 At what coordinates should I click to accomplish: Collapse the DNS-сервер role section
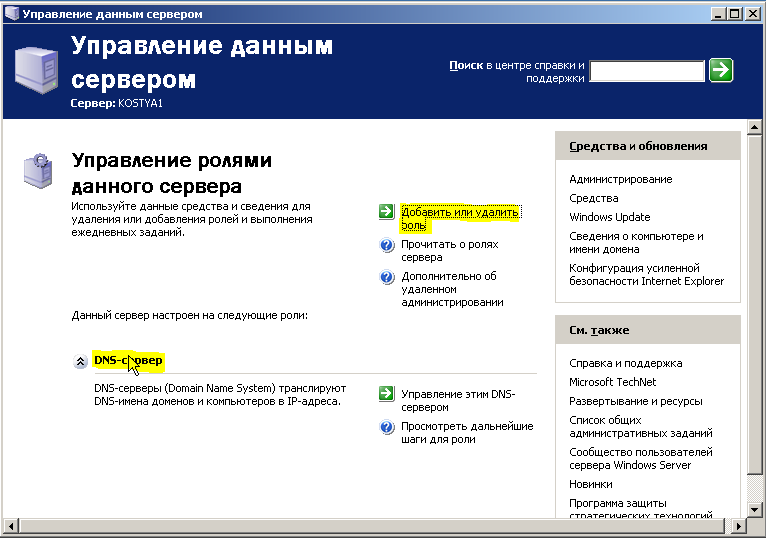click(80, 362)
